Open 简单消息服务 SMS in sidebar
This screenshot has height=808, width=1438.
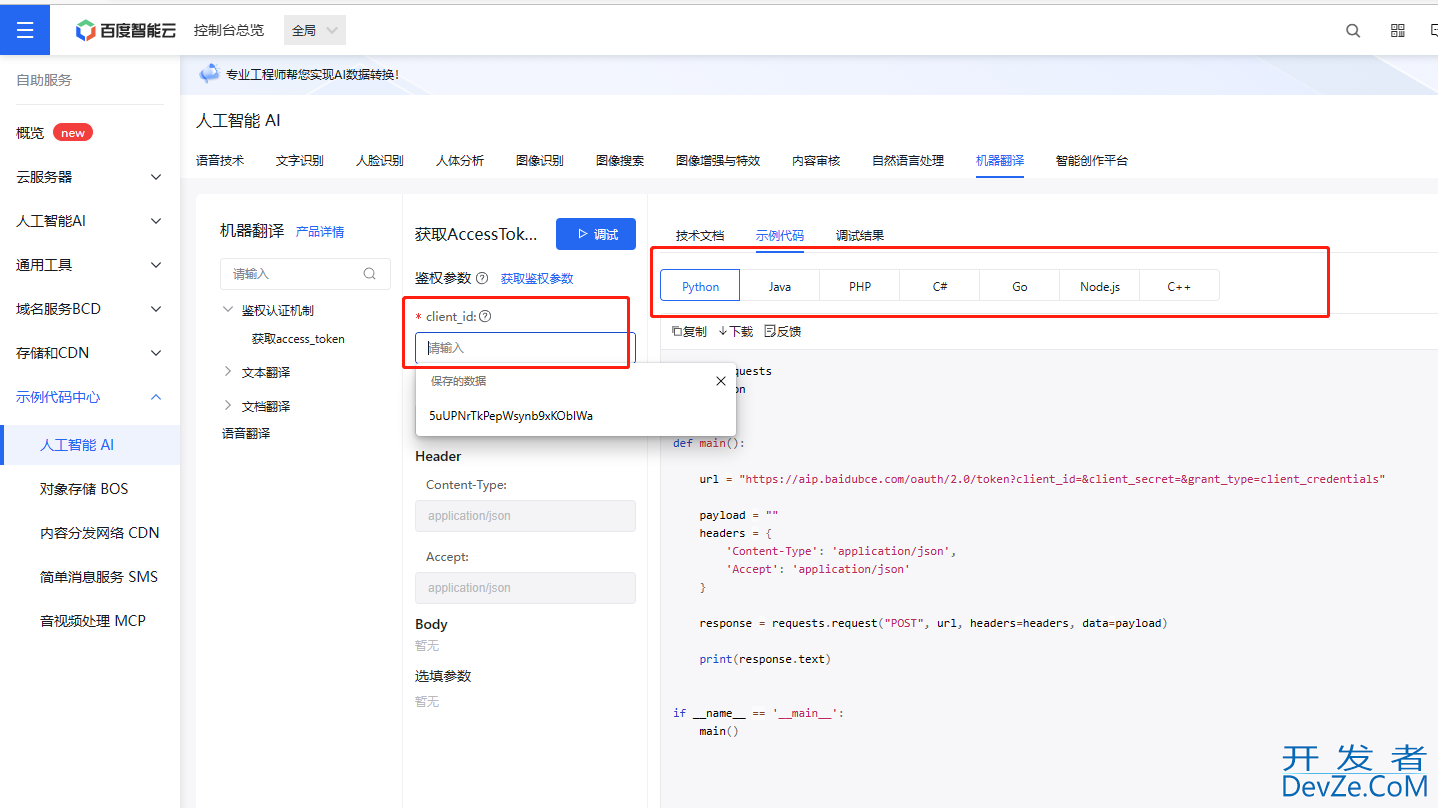[x=99, y=577]
